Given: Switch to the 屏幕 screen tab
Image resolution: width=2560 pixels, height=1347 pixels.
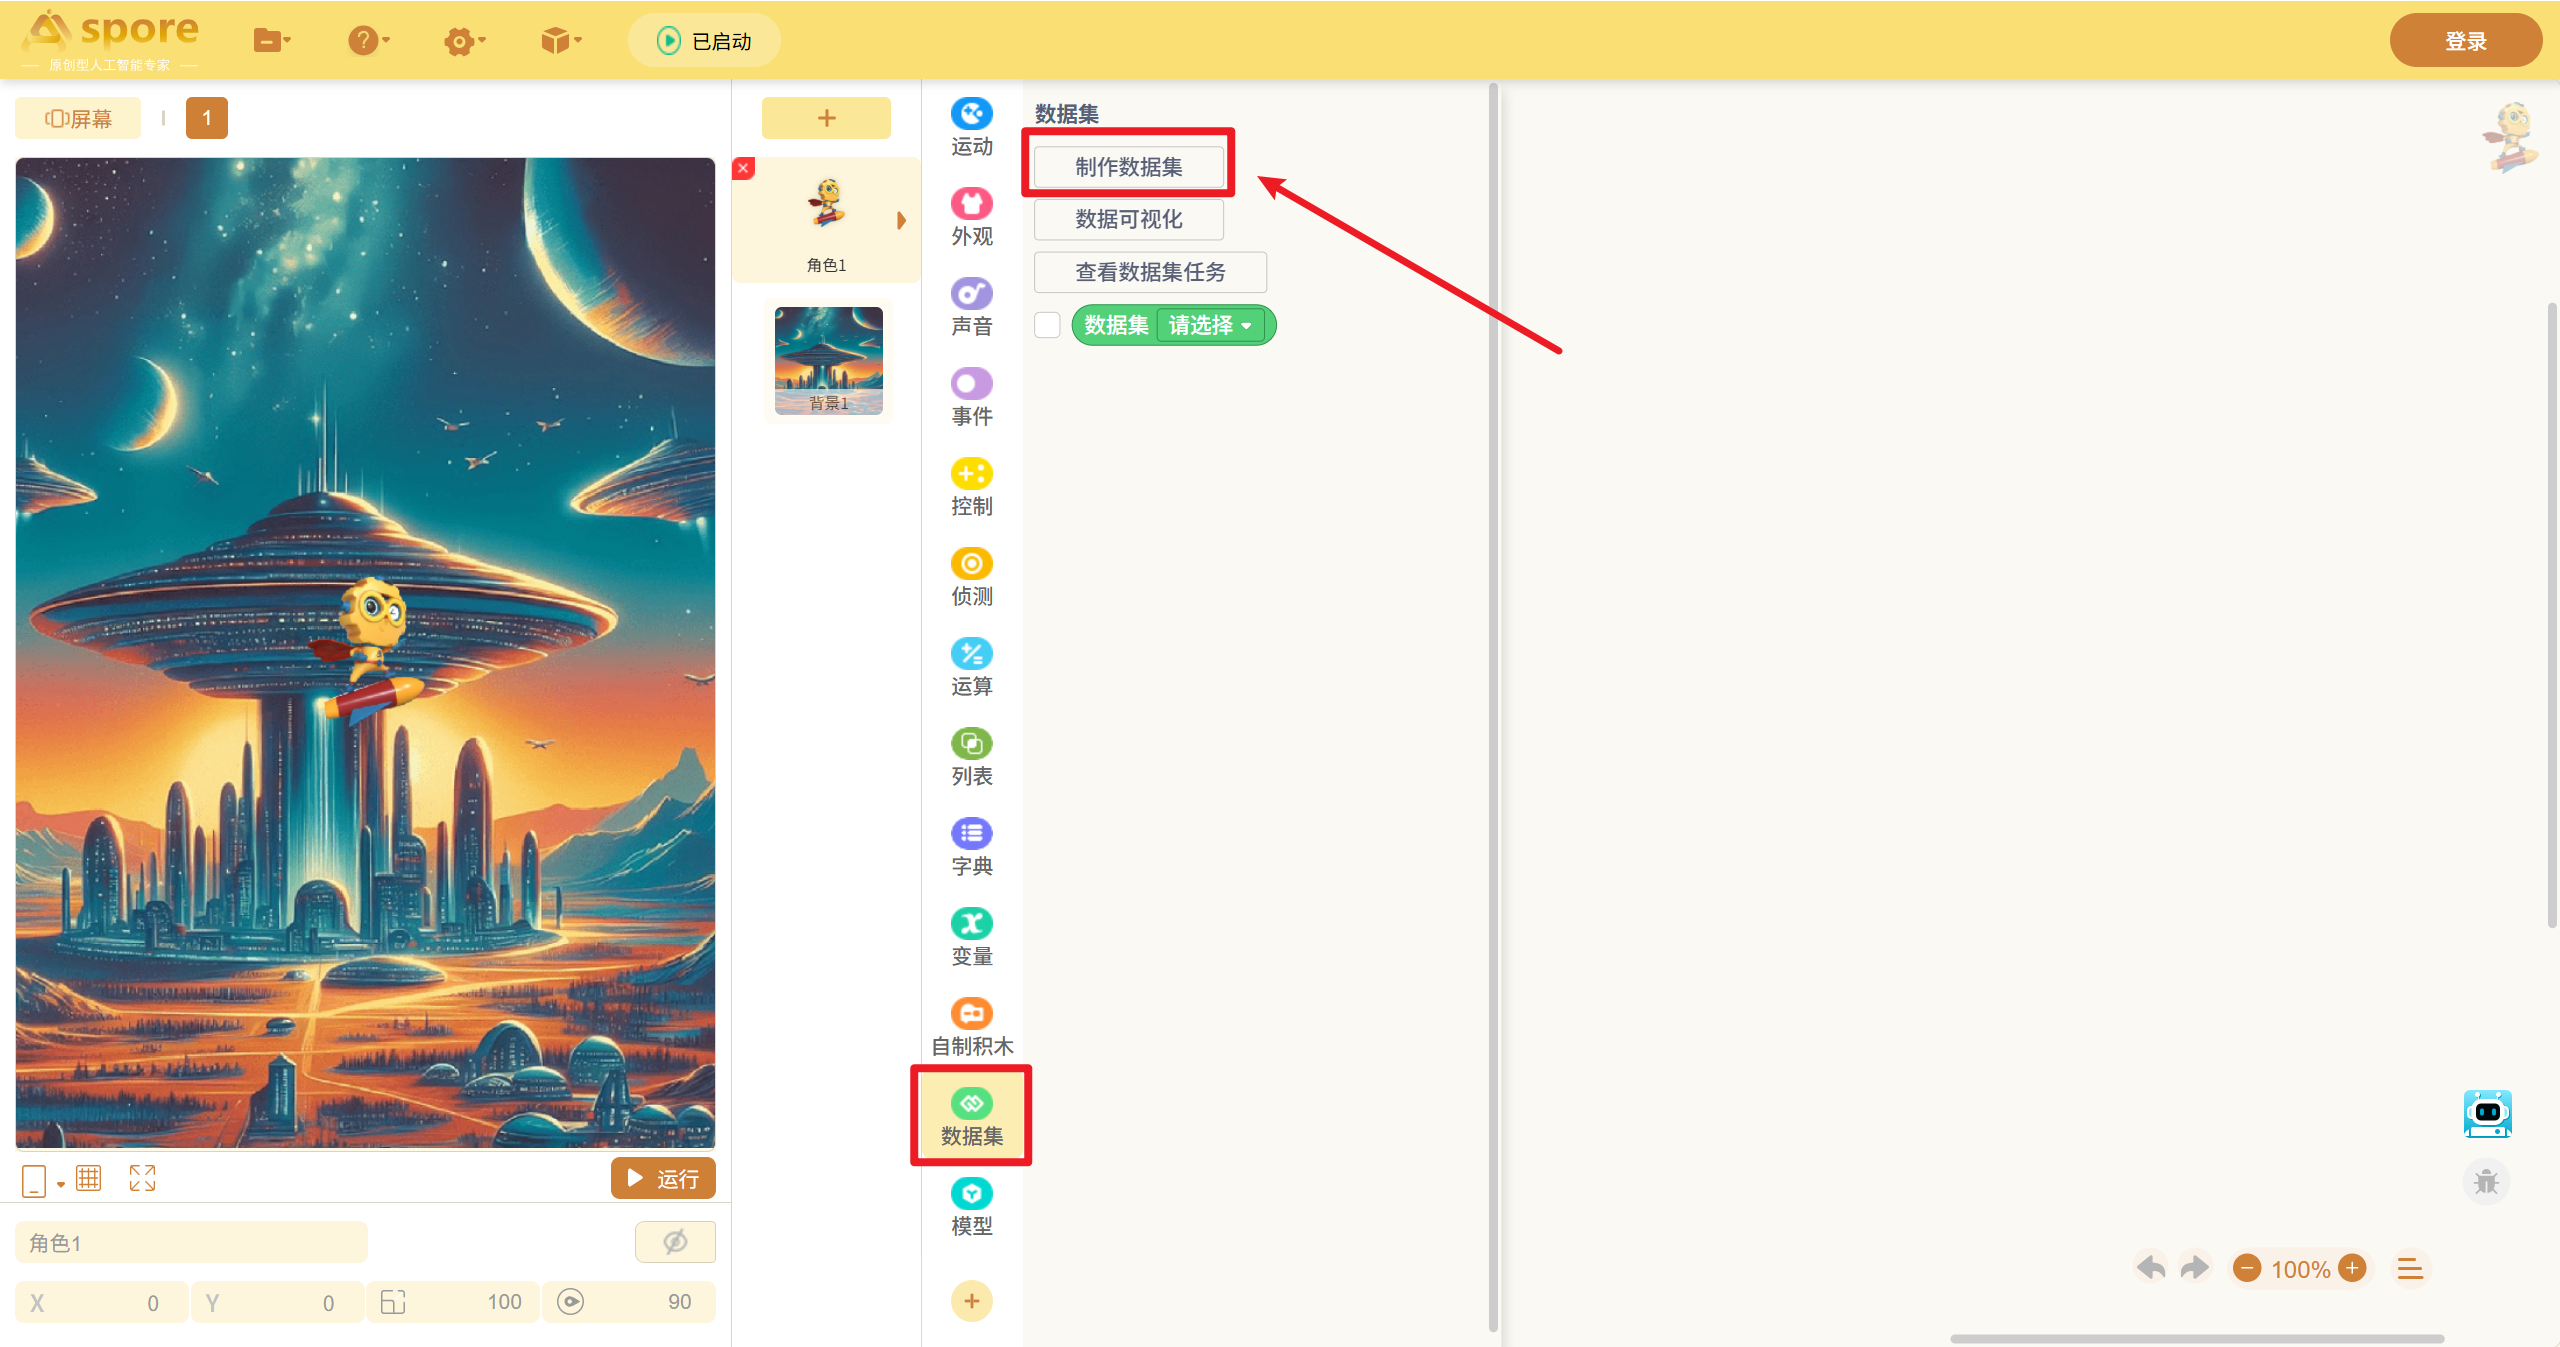Looking at the screenshot, I should pyautogui.click(x=78, y=118).
